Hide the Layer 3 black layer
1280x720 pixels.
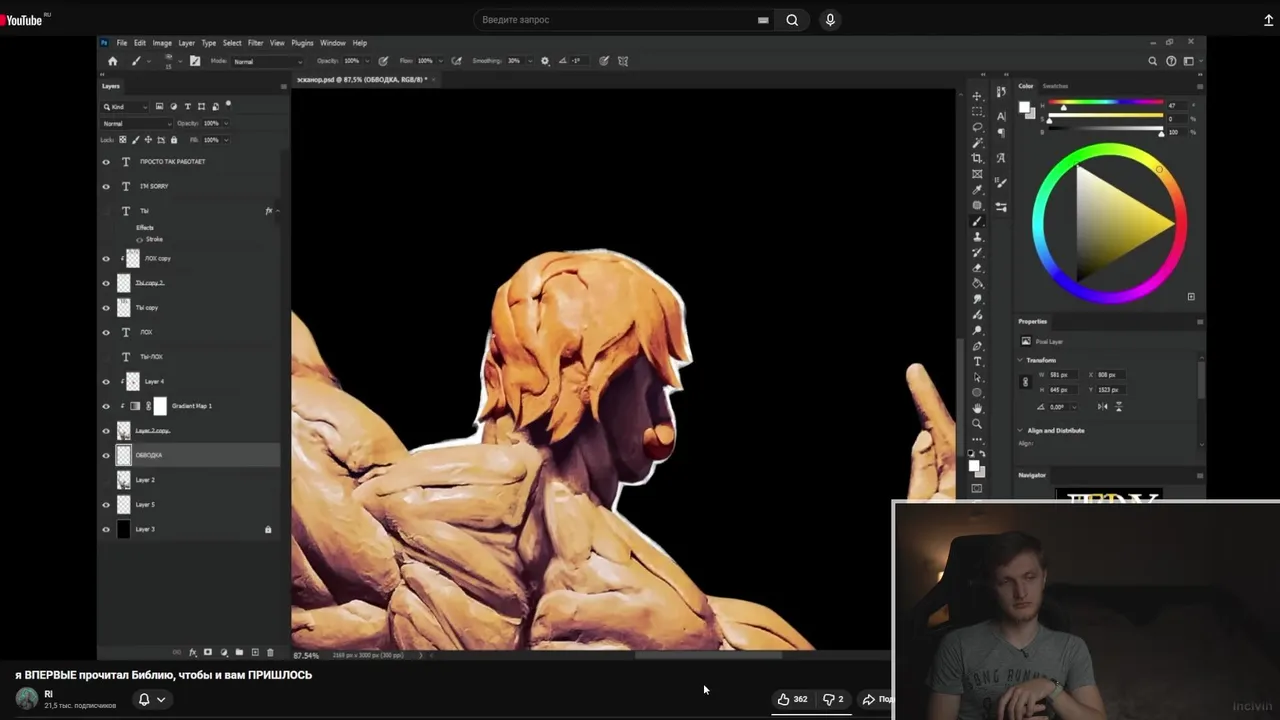pos(106,529)
